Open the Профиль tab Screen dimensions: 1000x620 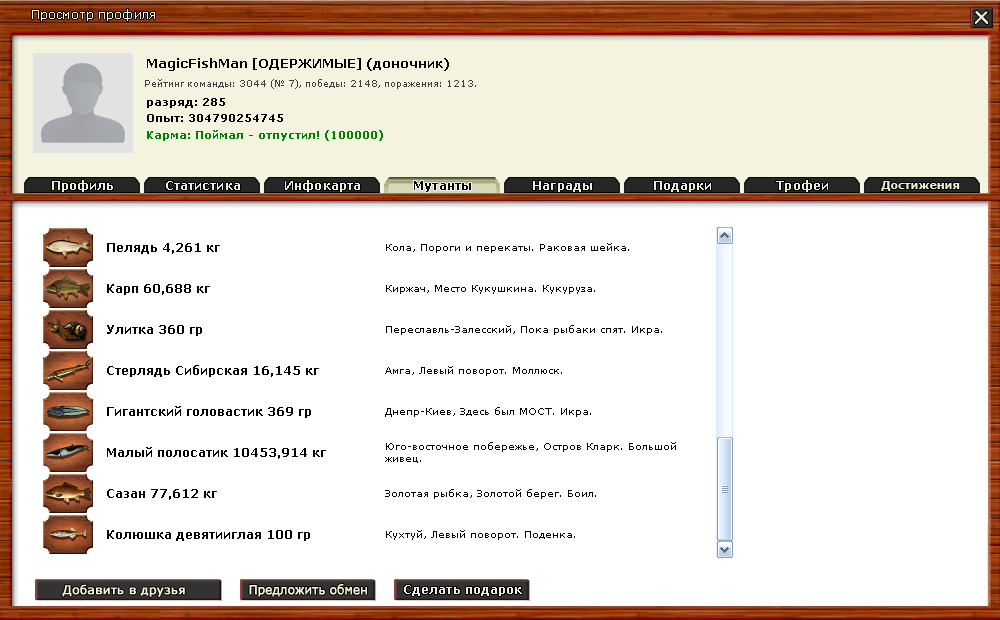pyautogui.click(x=82, y=185)
